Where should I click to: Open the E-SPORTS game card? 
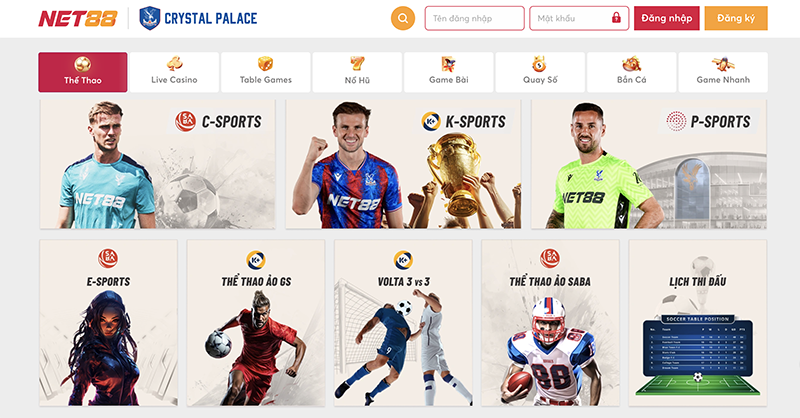click(x=108, y=323)
